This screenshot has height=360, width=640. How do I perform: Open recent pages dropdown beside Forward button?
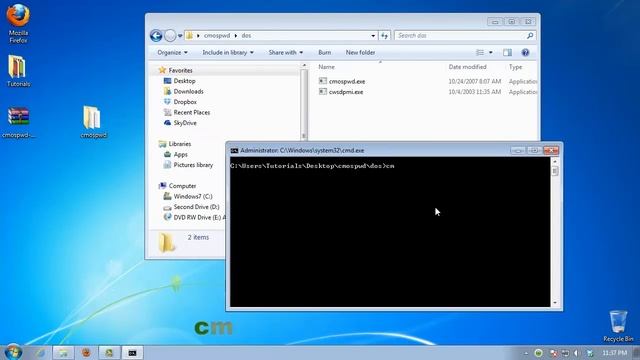[x=180, y=36]
